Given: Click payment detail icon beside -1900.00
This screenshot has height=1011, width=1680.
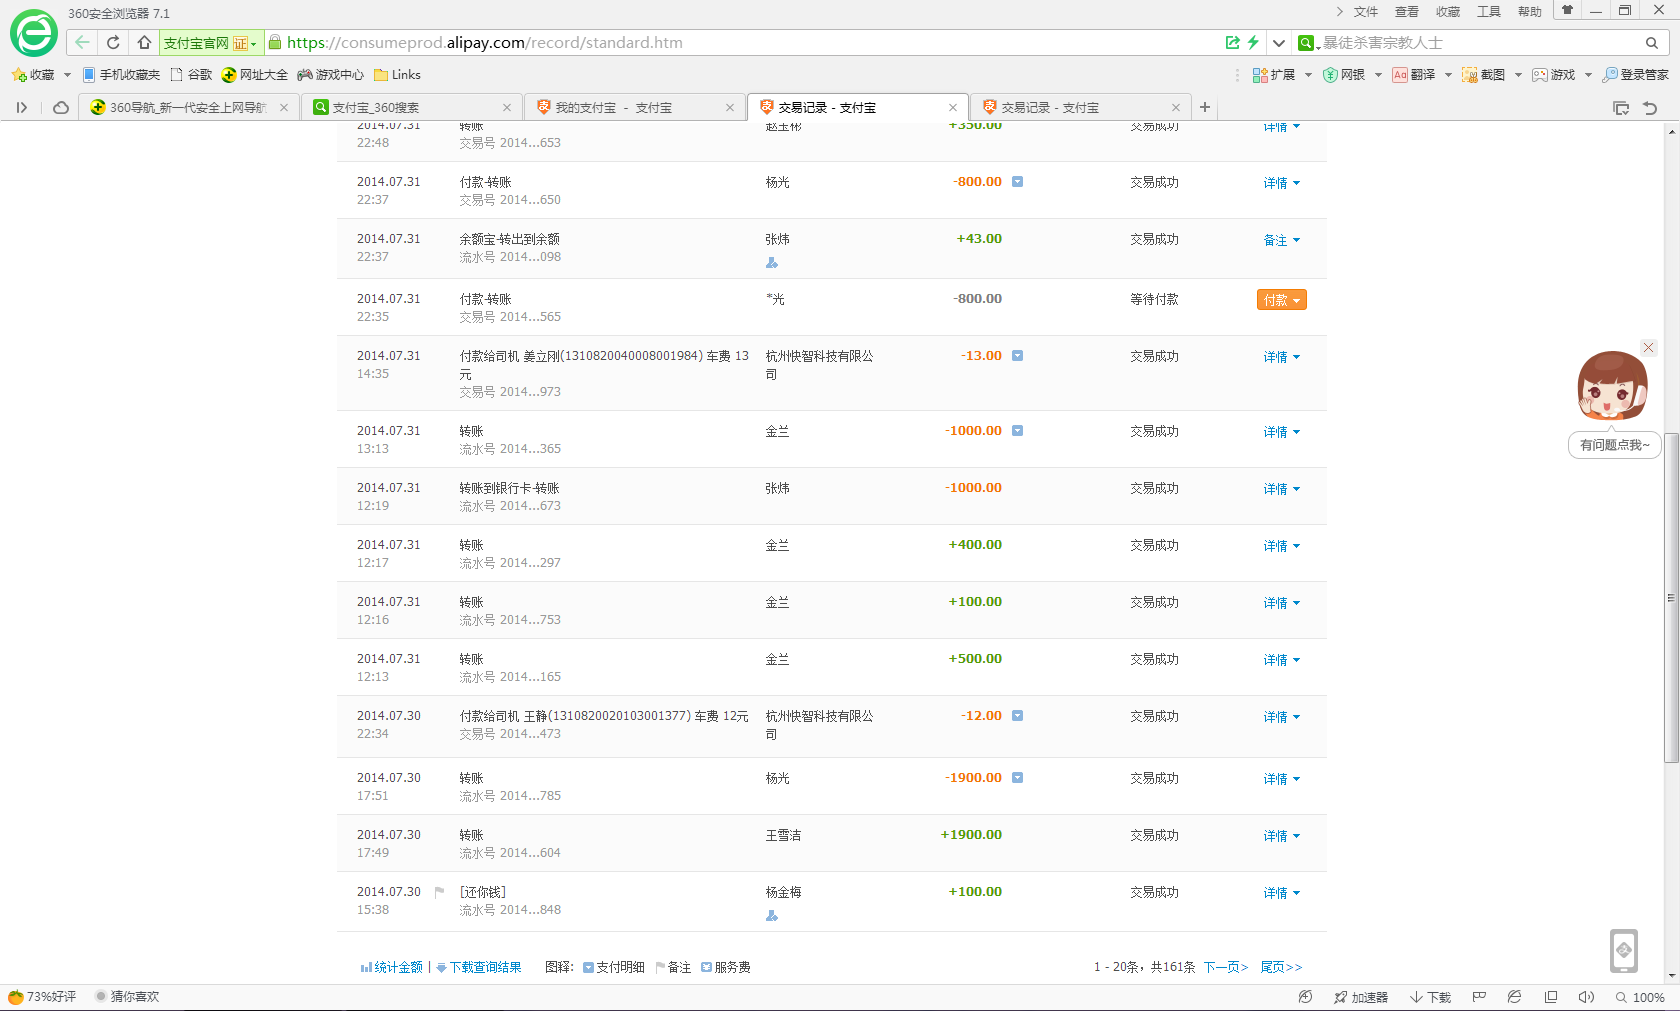Looking at the screenshot, I should point(1017,778).
